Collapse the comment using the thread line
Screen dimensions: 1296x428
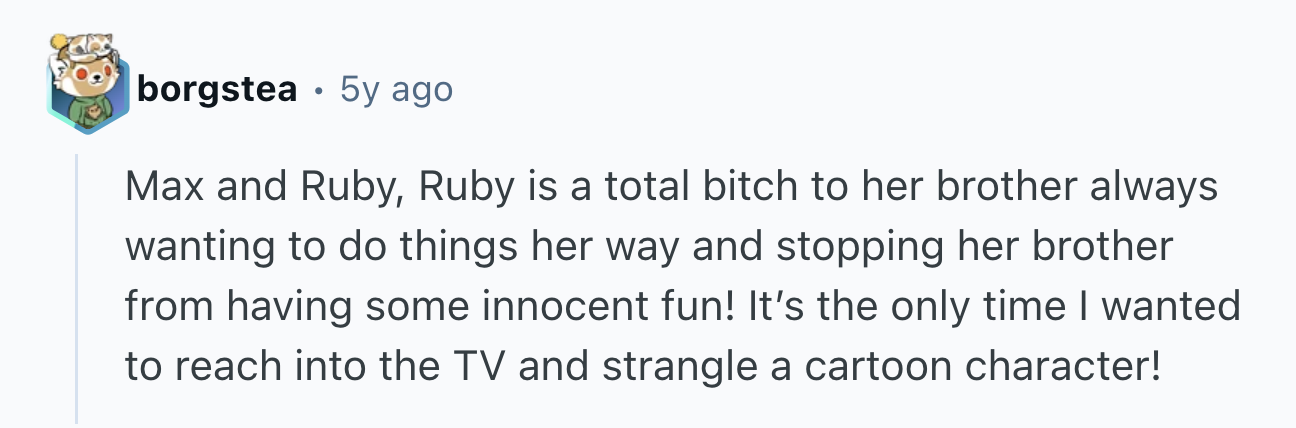tap(77, 288)
